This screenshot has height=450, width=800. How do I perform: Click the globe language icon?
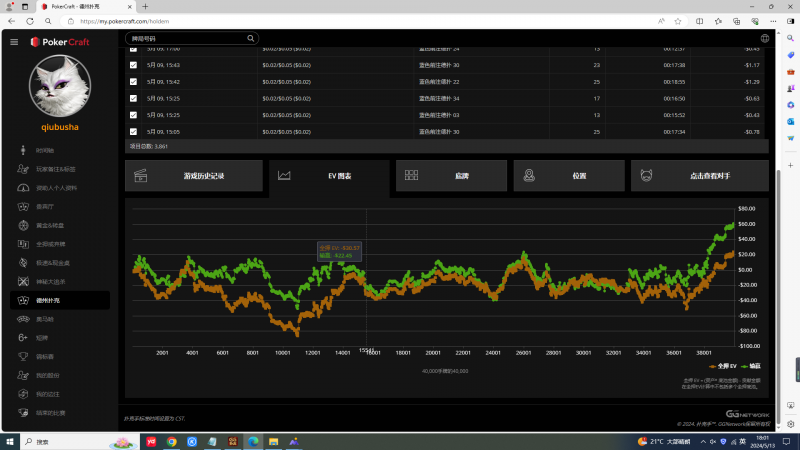pos(764,38)
